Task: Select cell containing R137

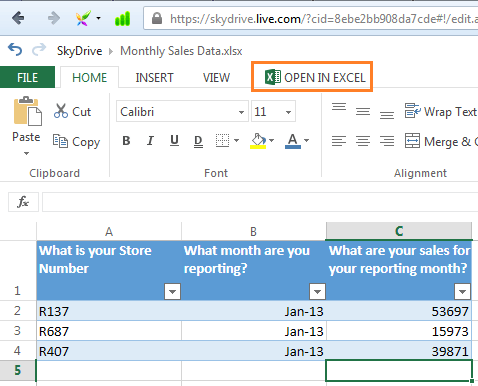Action: [x=109, y=311]
